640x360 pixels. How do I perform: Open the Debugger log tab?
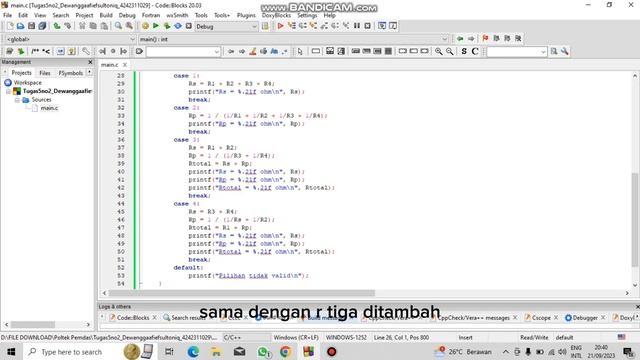(x=585, y=318)
